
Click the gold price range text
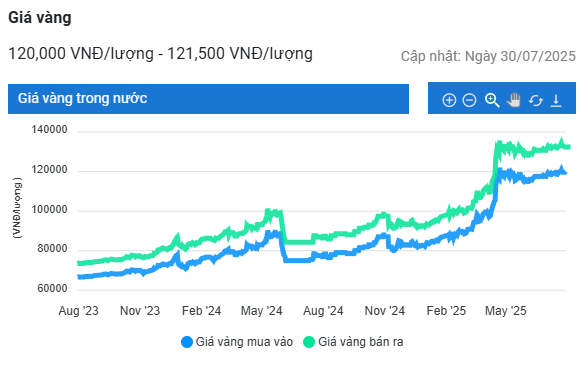(x=160, y=54)
